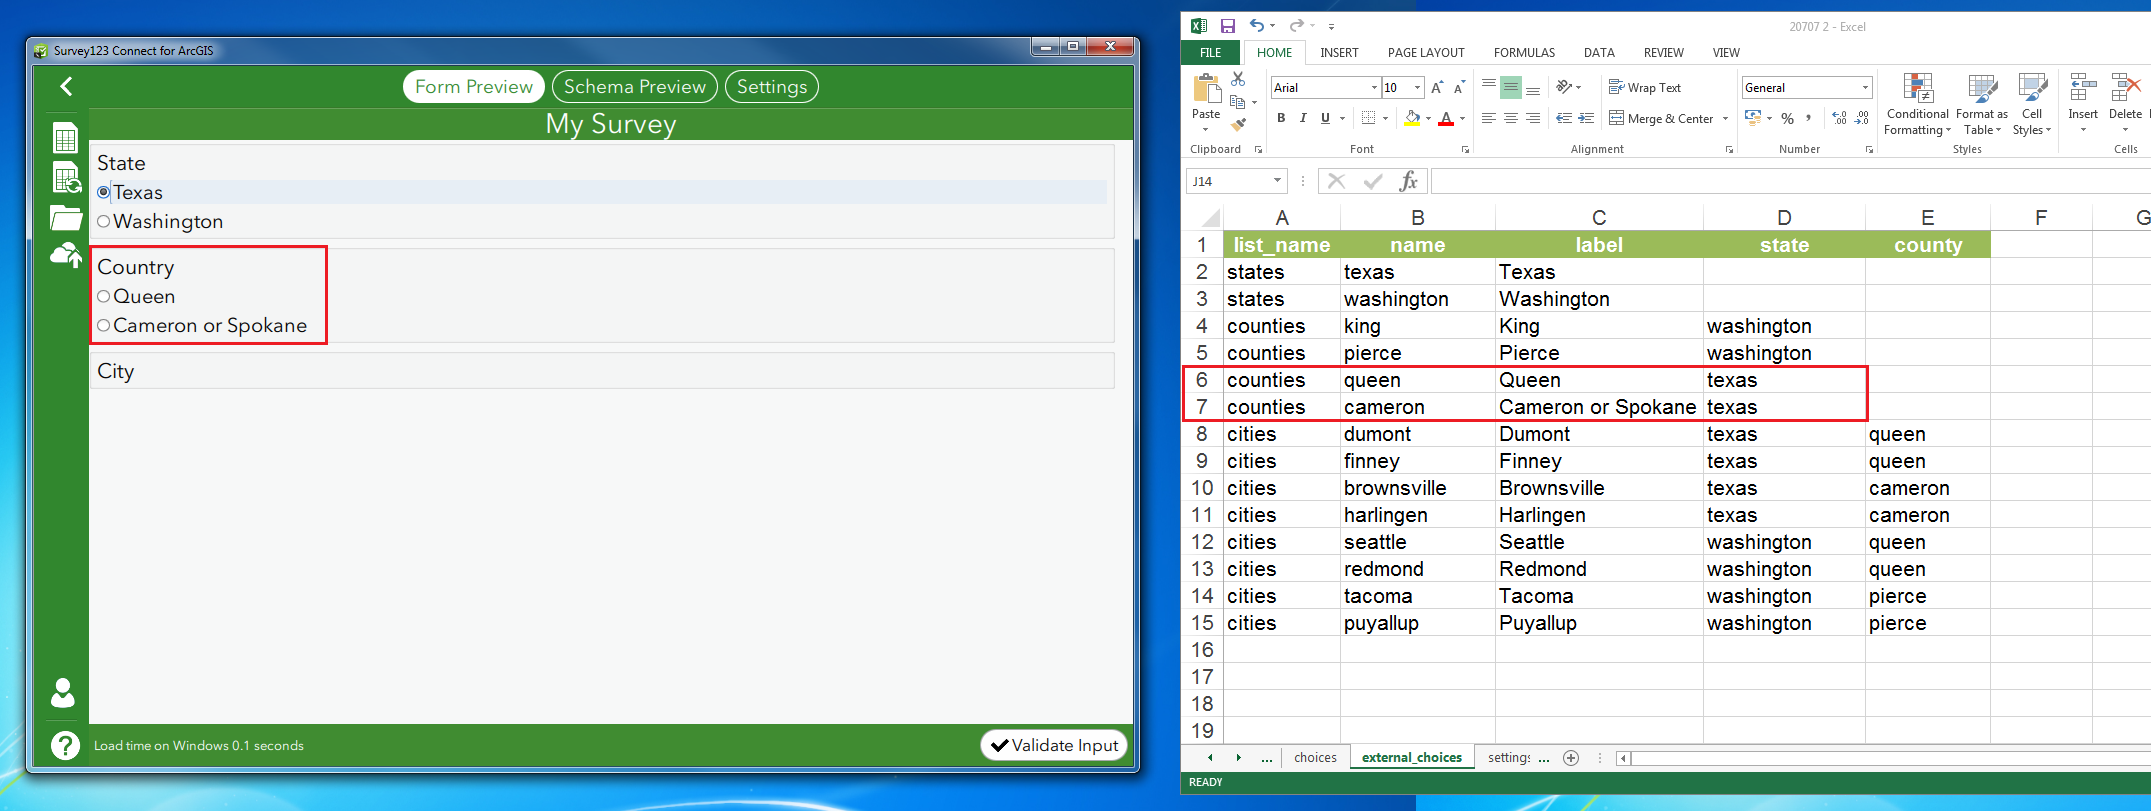Switch to the choices sheet tab

[x=1315, y=758]
